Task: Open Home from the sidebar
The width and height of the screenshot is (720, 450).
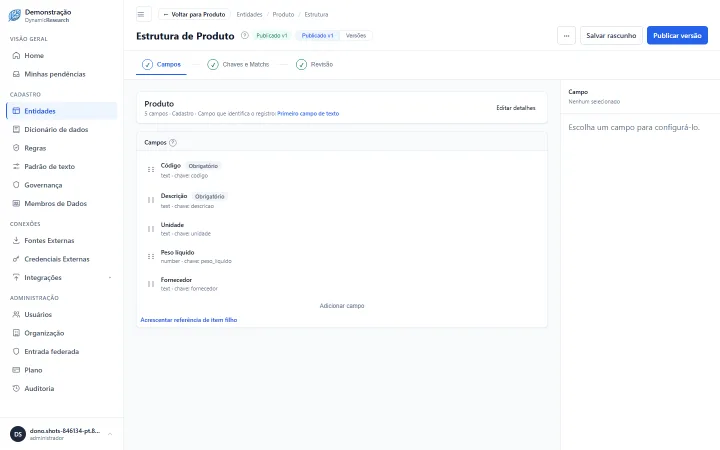Action: coord(62,56)
